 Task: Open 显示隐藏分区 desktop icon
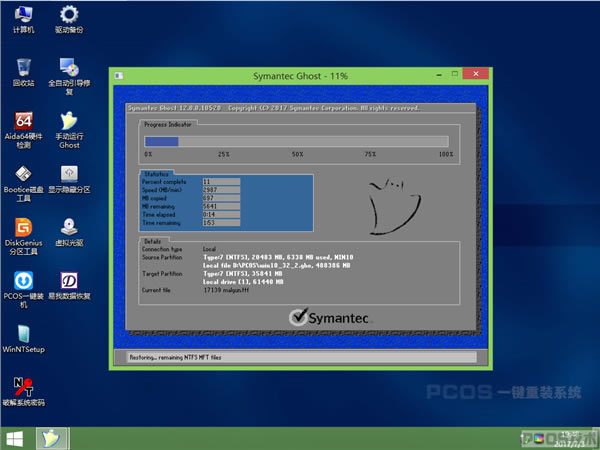click(70, 173)
